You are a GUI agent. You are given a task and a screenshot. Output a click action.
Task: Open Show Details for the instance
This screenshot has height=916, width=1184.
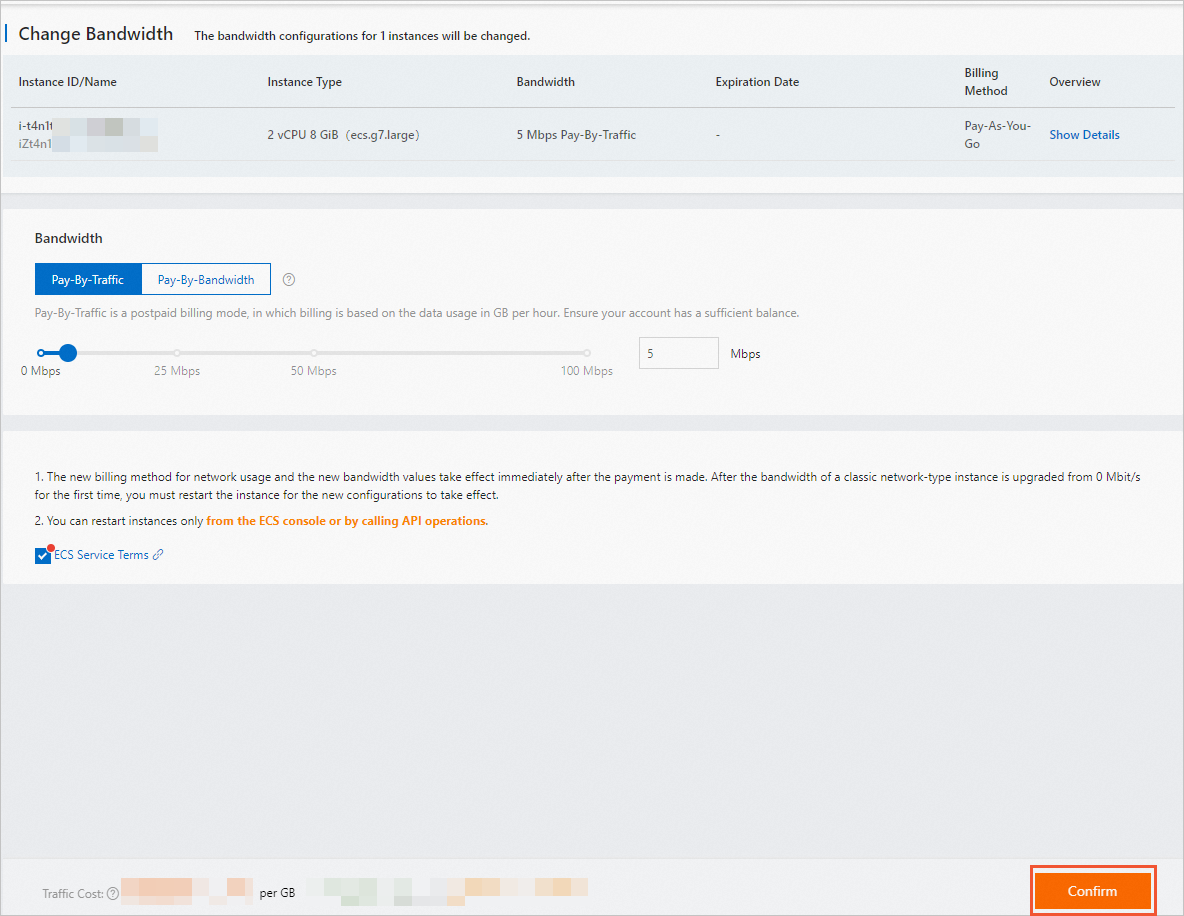tap(1084, 134)
